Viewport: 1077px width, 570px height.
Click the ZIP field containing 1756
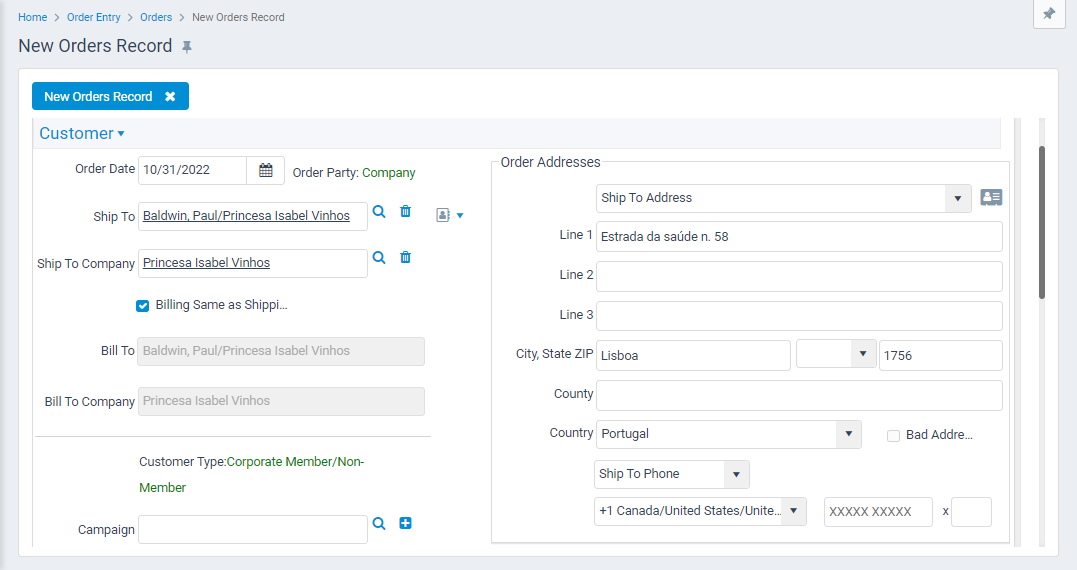(x=940, y=355)
